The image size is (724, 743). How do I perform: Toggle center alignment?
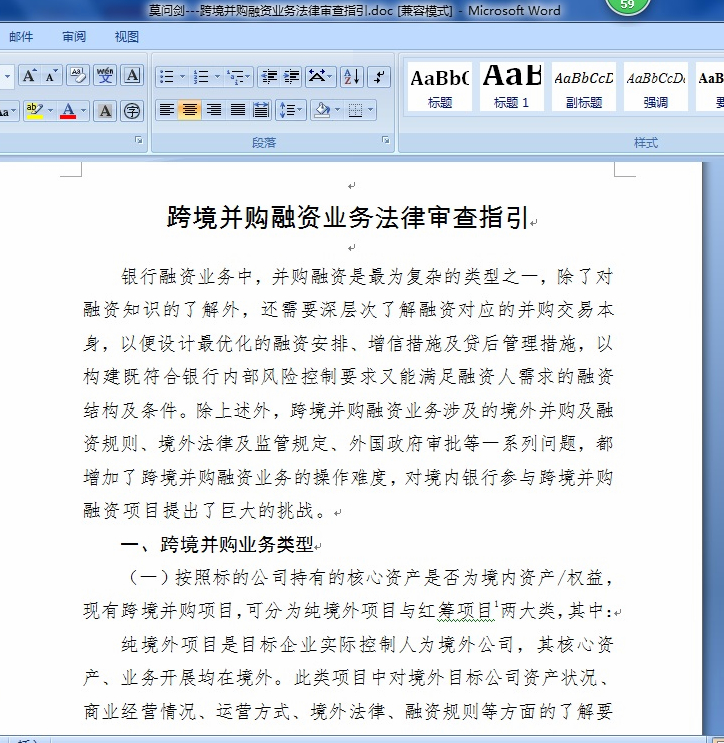[x=190, y=110]
